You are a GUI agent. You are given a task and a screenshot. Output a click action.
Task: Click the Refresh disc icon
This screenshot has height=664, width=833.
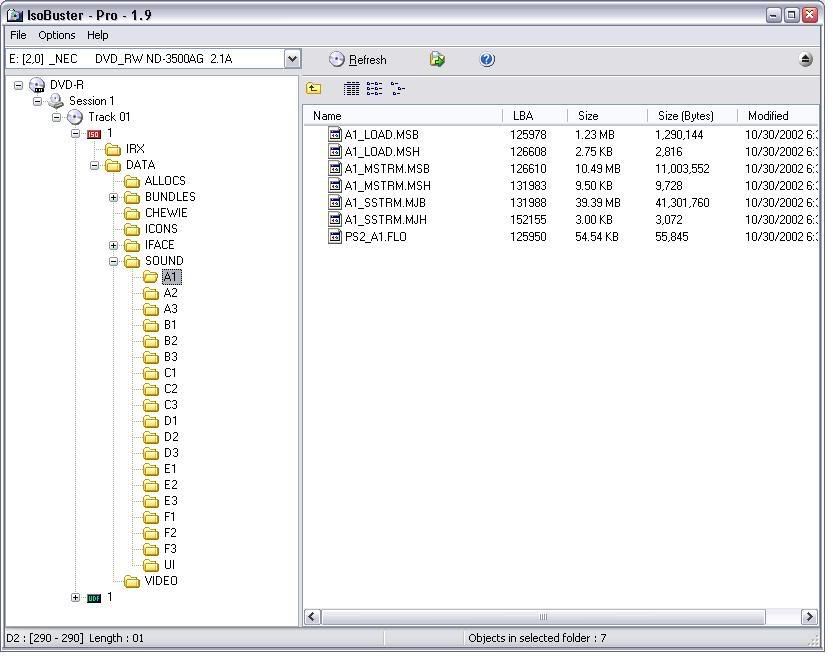click(x=336, y=59)
